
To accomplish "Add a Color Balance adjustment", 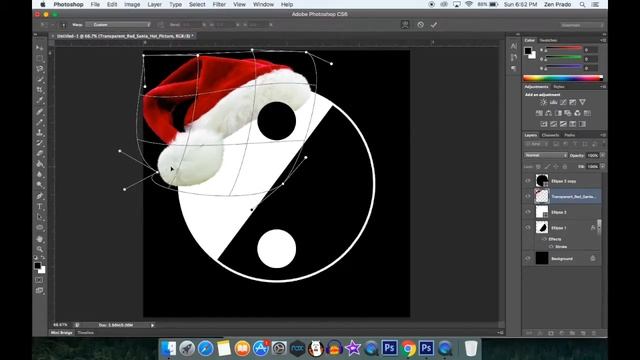I will pos(549,113).
